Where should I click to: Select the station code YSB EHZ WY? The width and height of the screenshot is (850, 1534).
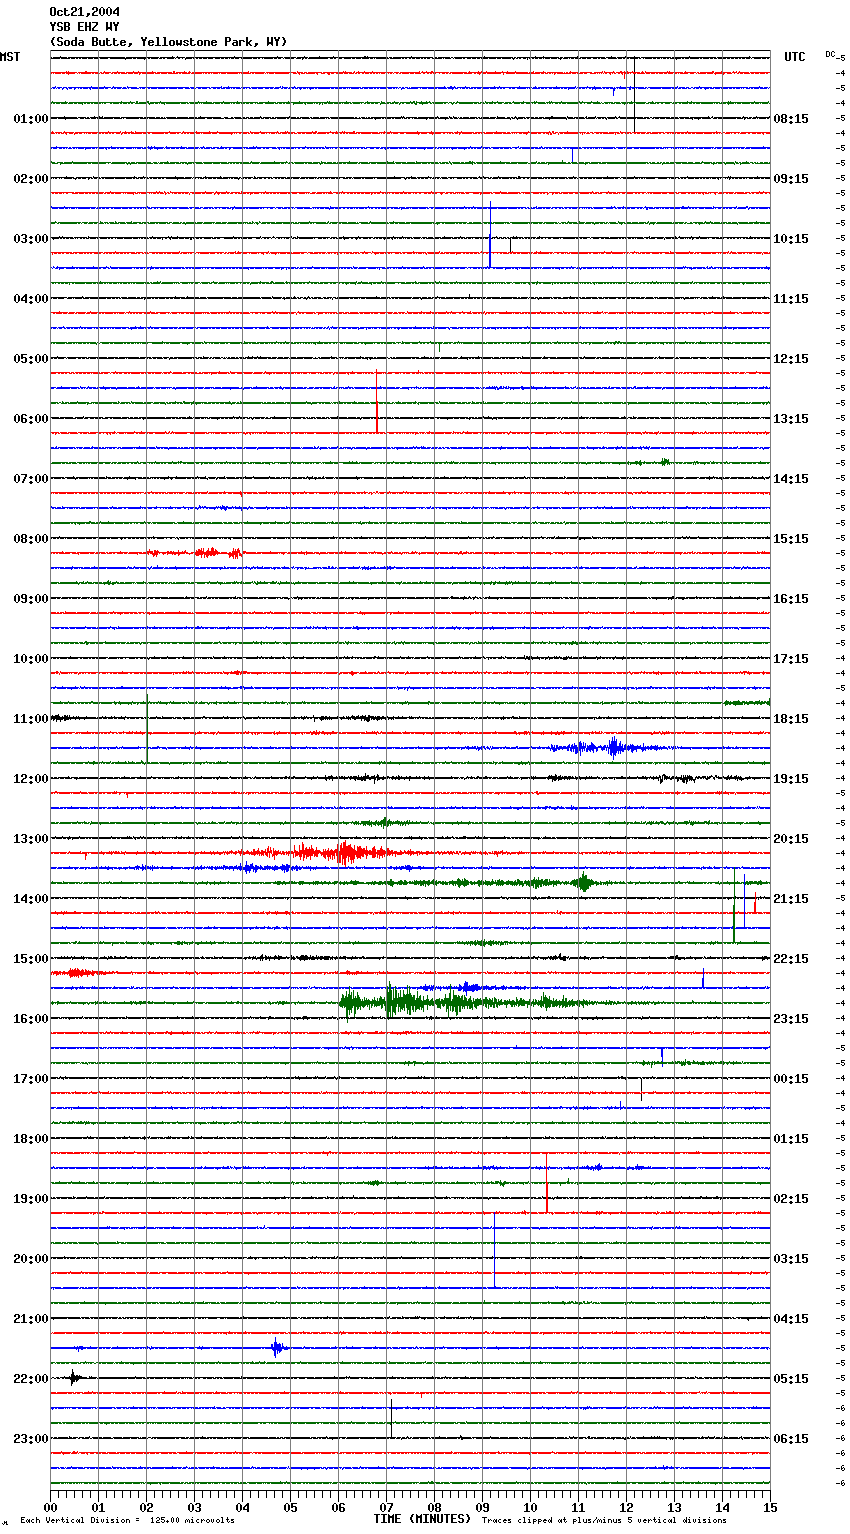85,27
